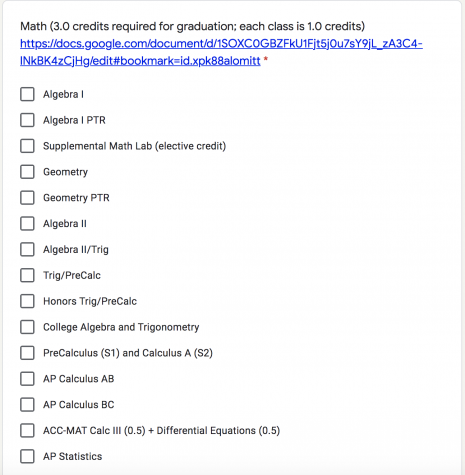Check the Trig/PreCalc box
Image resolution: width=465 pixels, height=475 pixels.
(x=27, y=275)
